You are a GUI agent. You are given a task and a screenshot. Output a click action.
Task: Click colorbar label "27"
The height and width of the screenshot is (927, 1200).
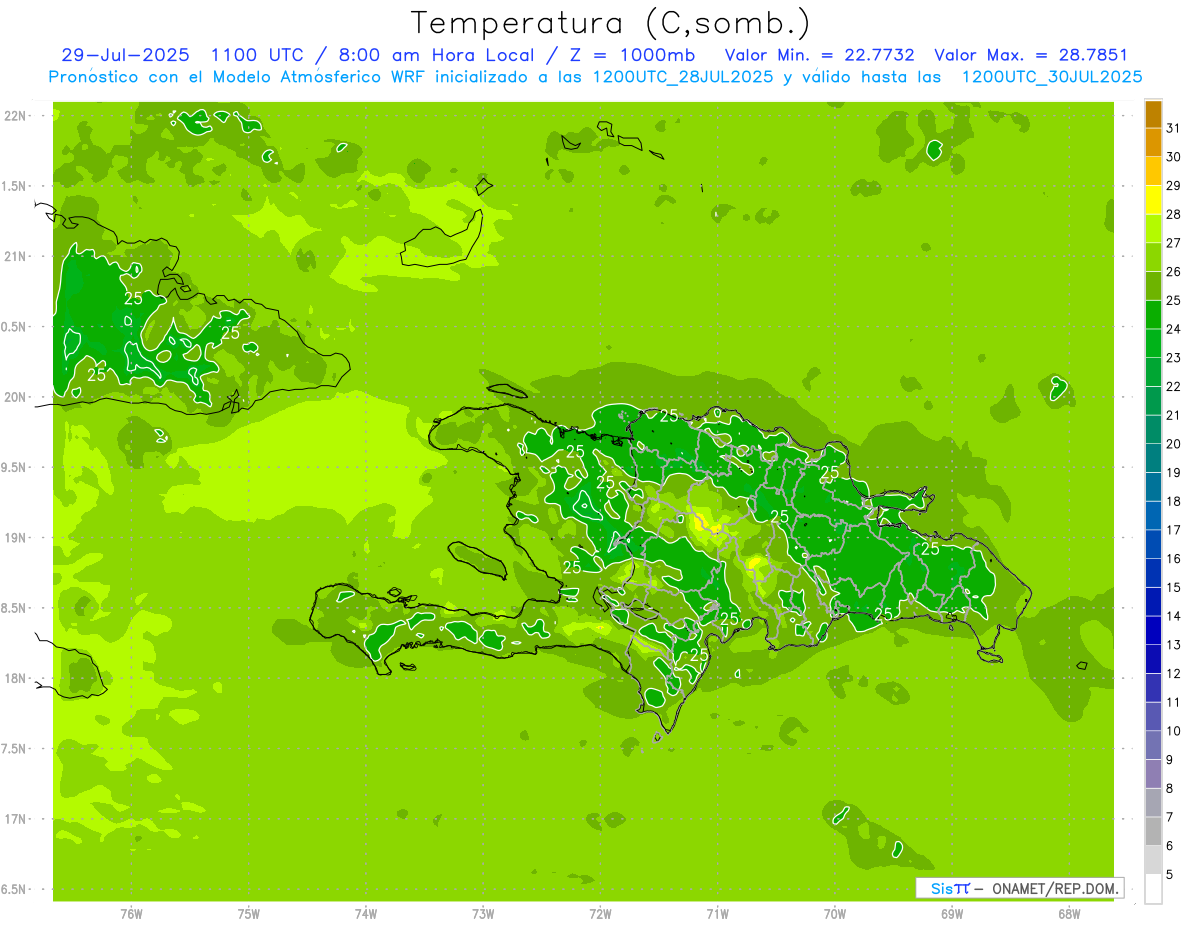click(x=1174, y=243)
